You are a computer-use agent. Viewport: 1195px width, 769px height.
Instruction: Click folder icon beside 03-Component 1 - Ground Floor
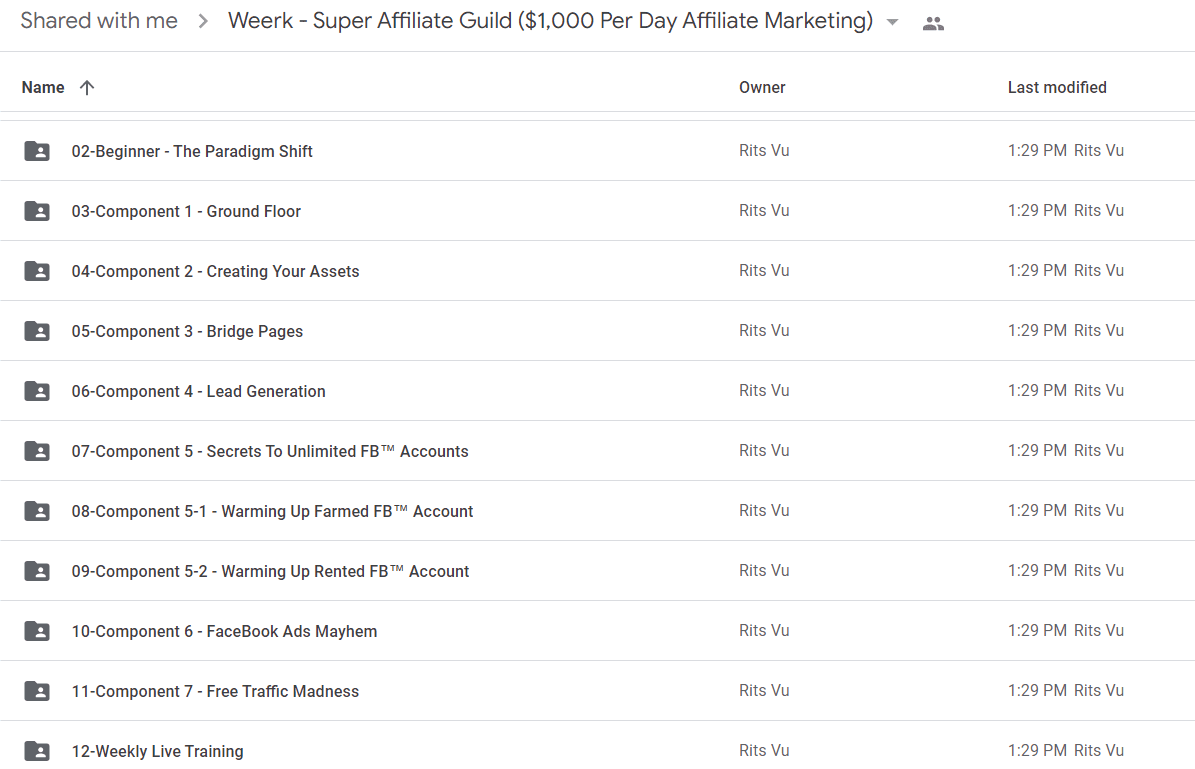tap(37, 211)
